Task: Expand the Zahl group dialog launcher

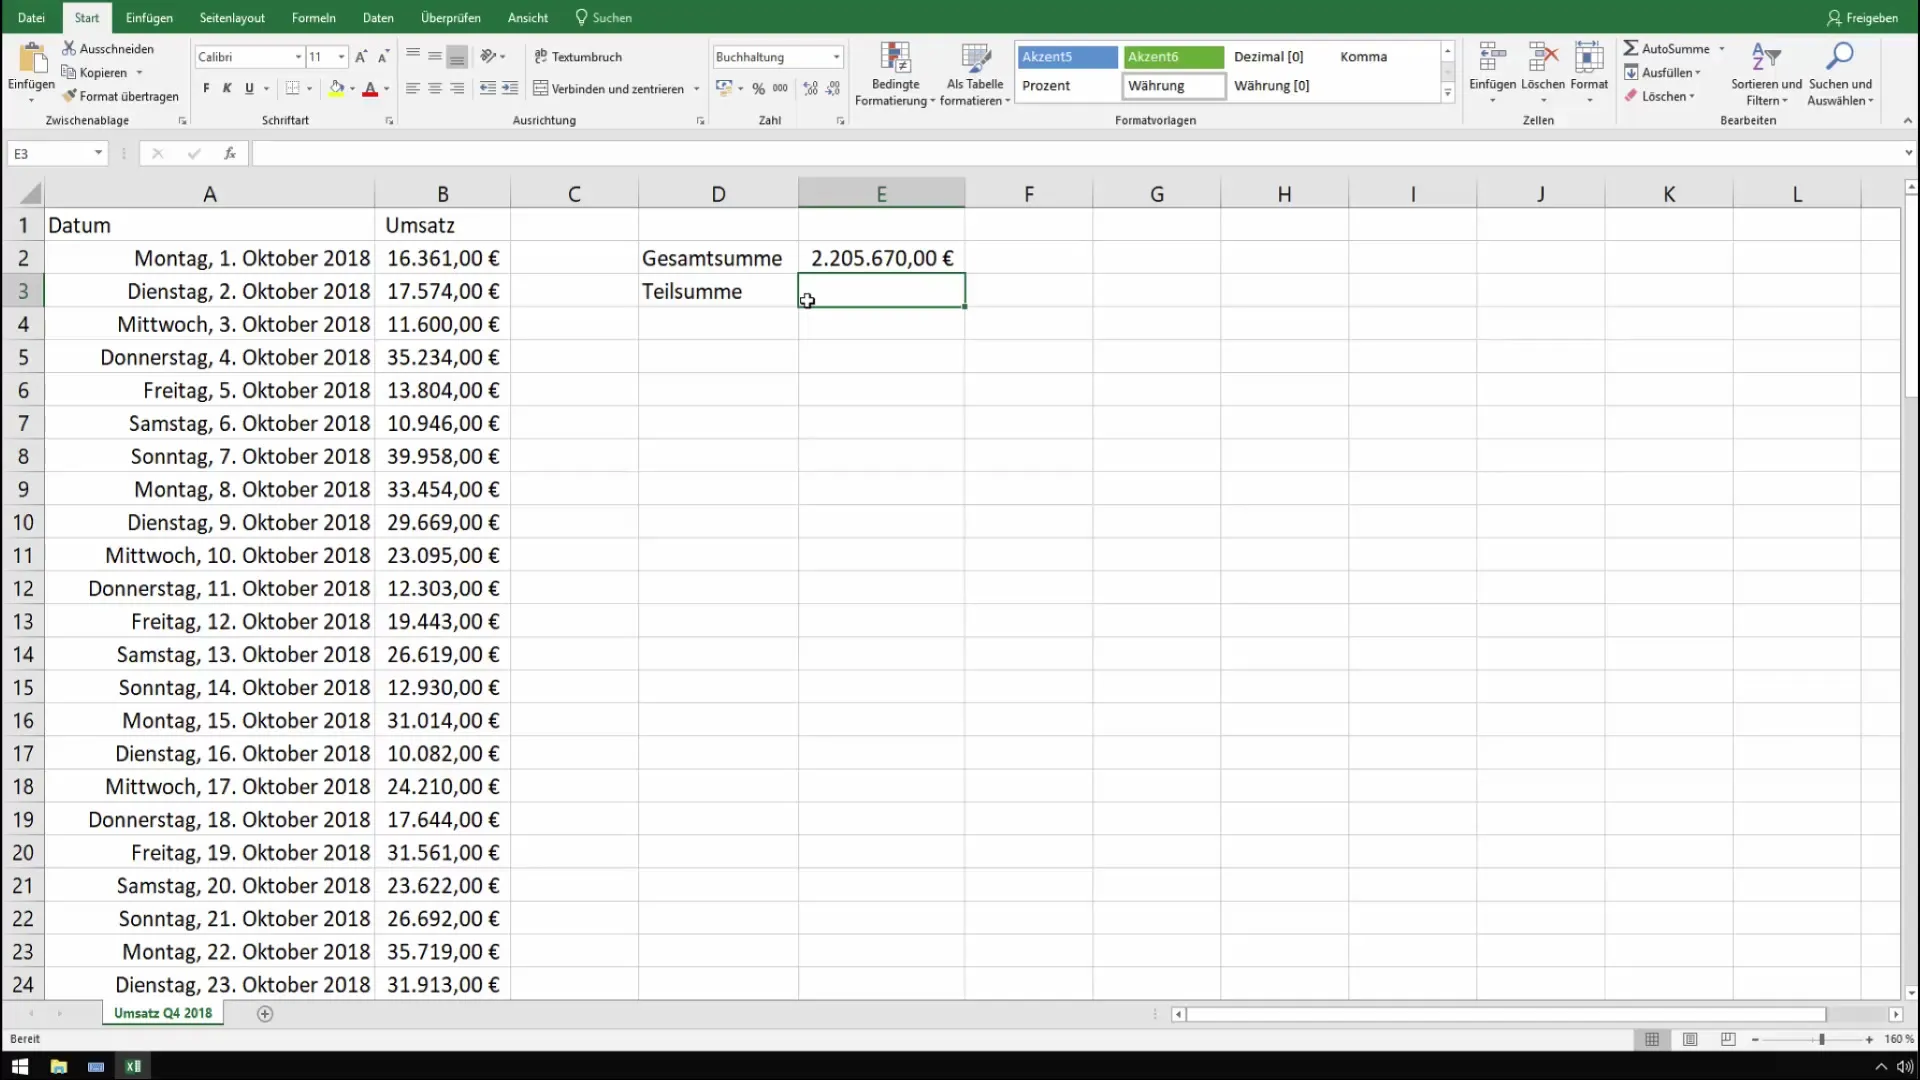Action: pyautogui.click(x=841, y=121)
